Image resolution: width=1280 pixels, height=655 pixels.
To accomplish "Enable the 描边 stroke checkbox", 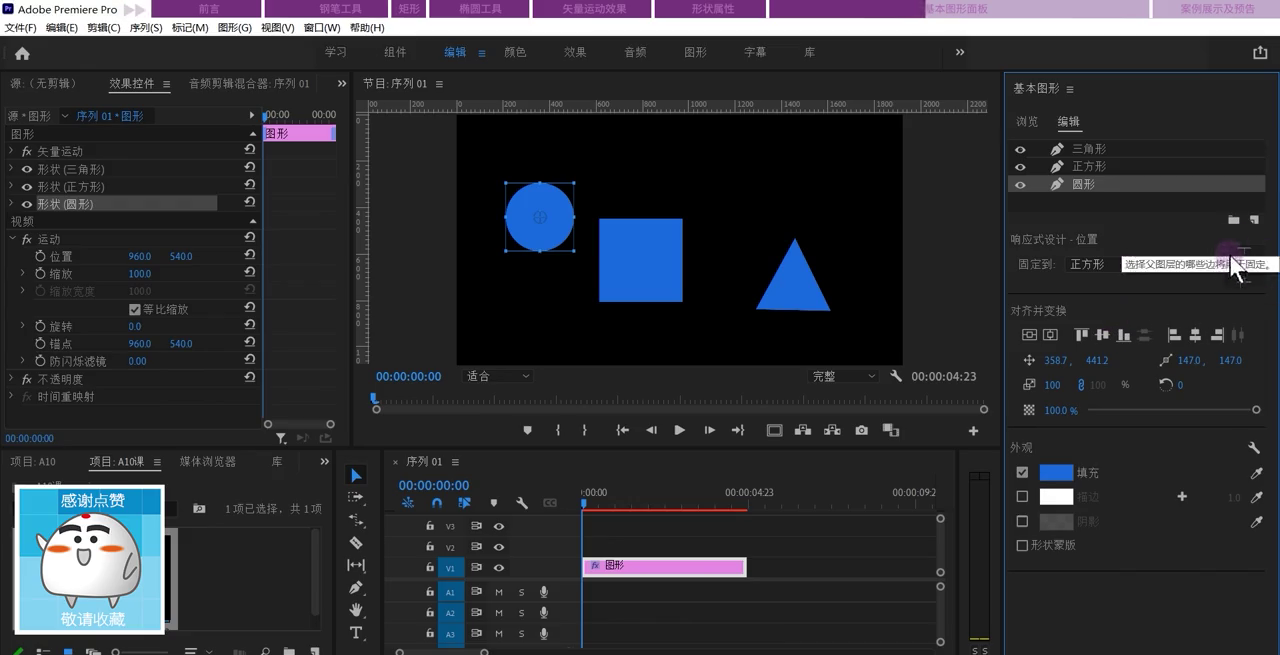I will (1022, 496).
